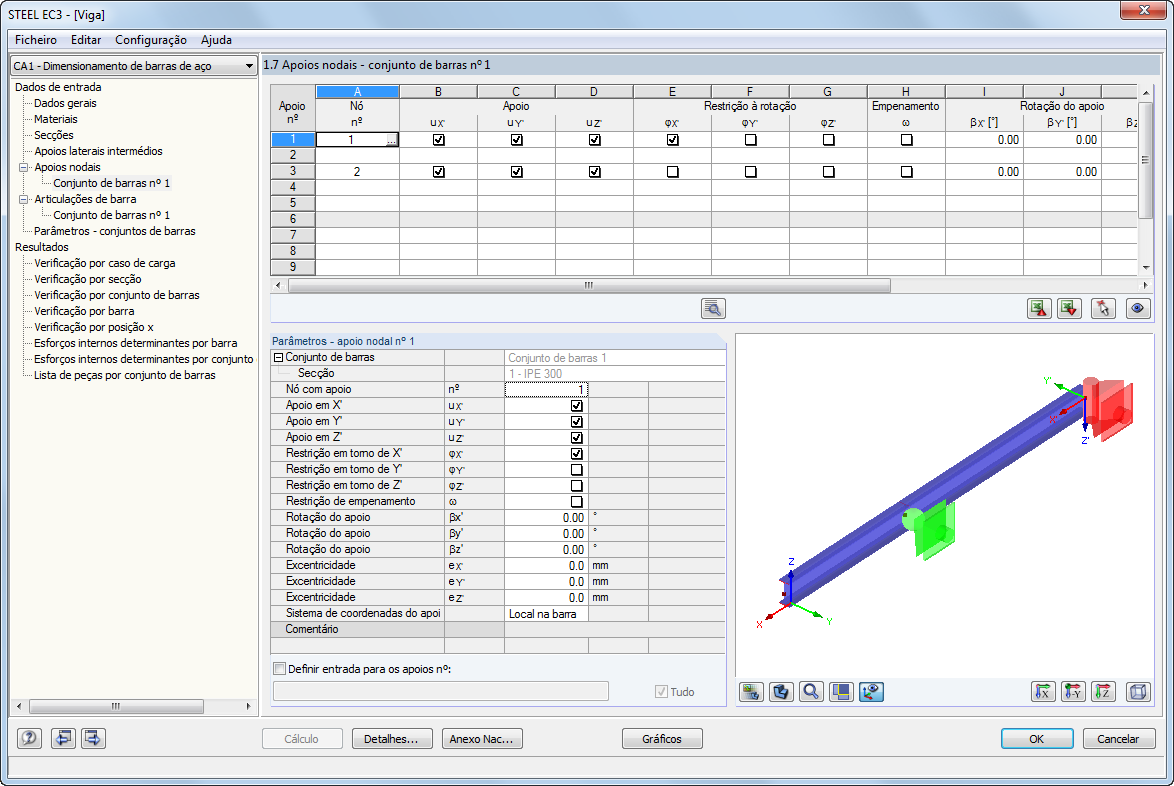Open the Ajuda menu
This screenshot has height=786, width=1174.
click(x=216, y=40)
